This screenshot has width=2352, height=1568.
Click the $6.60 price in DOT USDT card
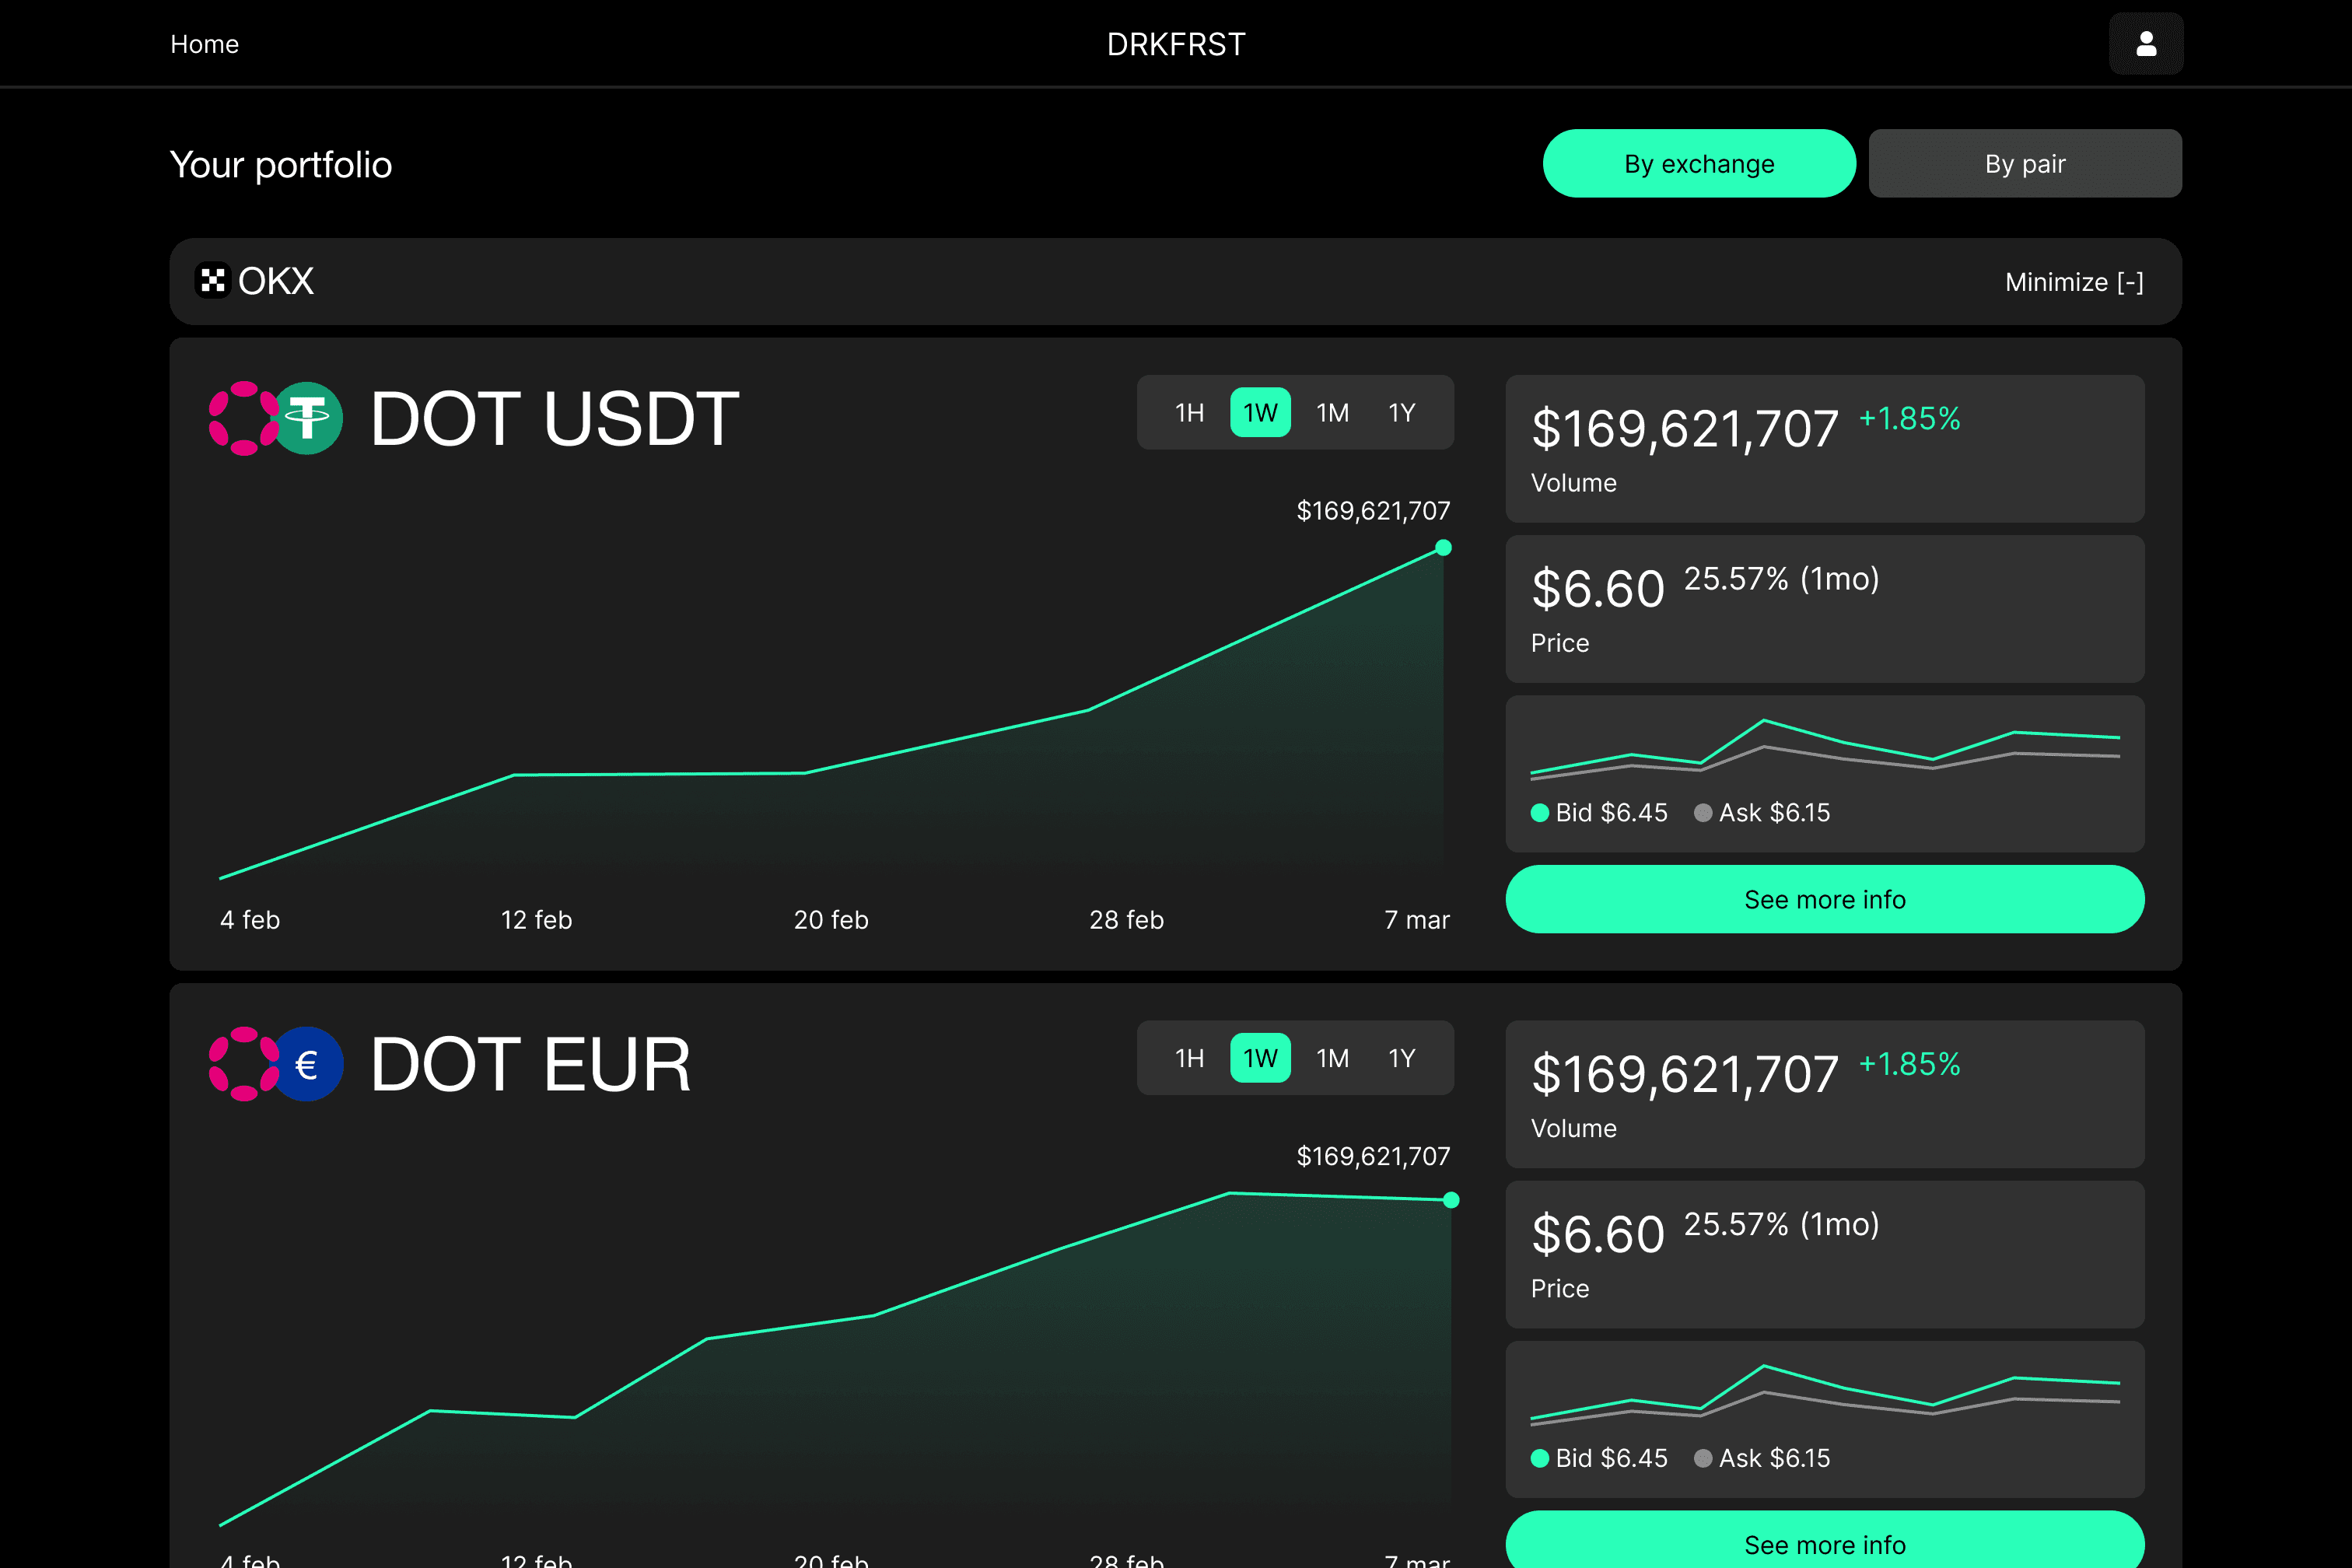pyautogui.click(x=1598, y=589)
